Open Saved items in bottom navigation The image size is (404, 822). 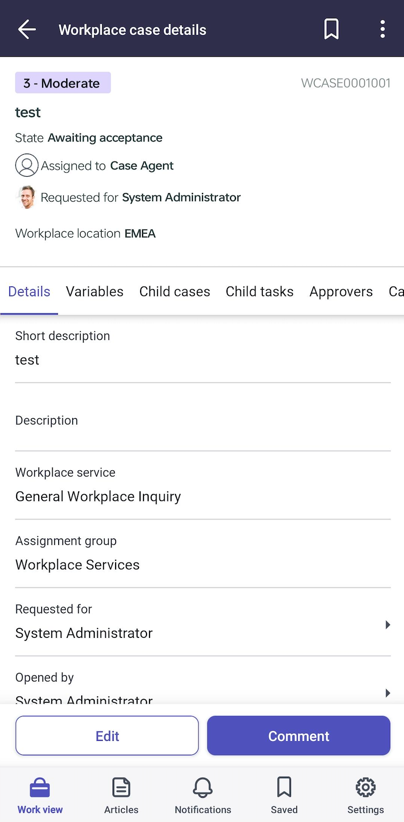pyautogui.click(x=284, y=796)
